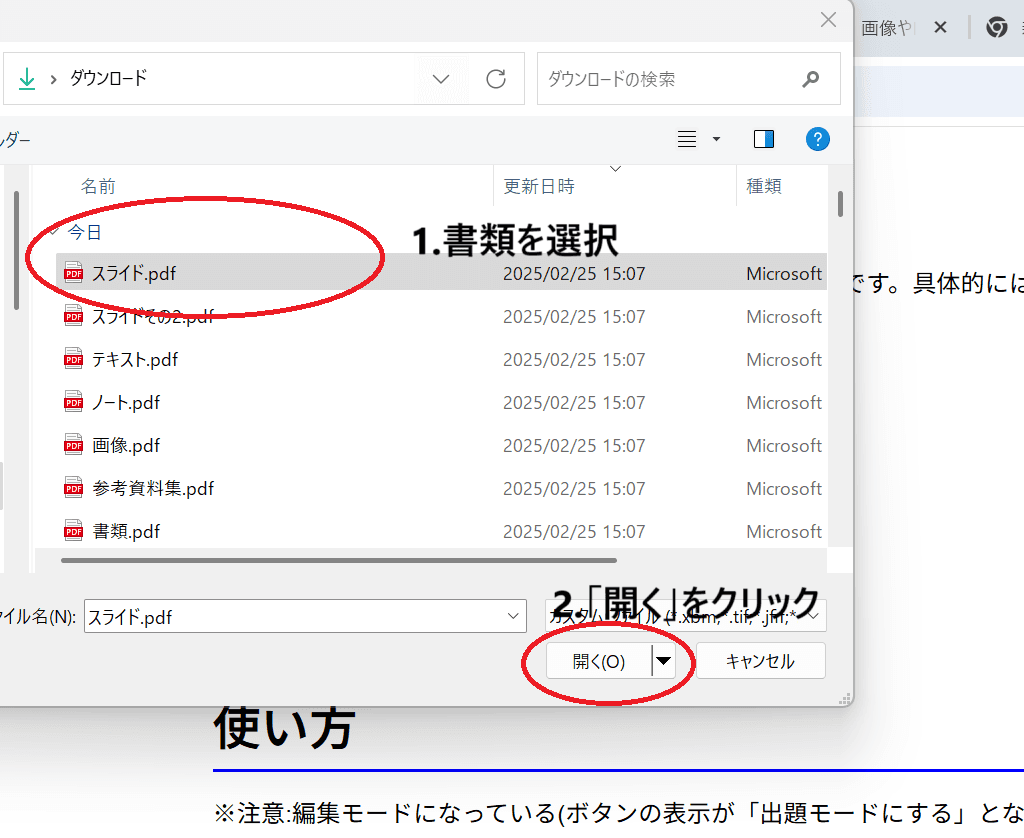Click the horizontal scrollbar of file list
The height and width of the screenshot is (838, 1024).
coord(339,560)
